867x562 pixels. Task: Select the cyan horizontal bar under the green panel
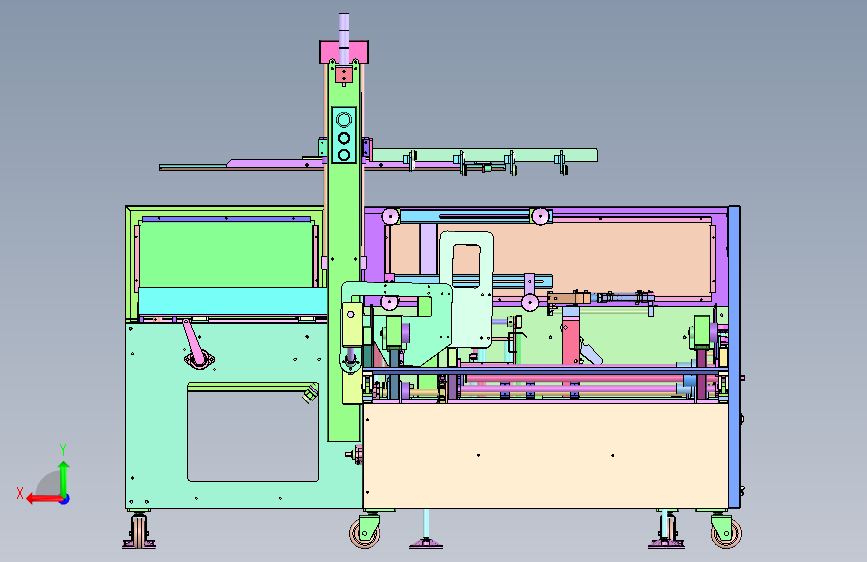233,301
